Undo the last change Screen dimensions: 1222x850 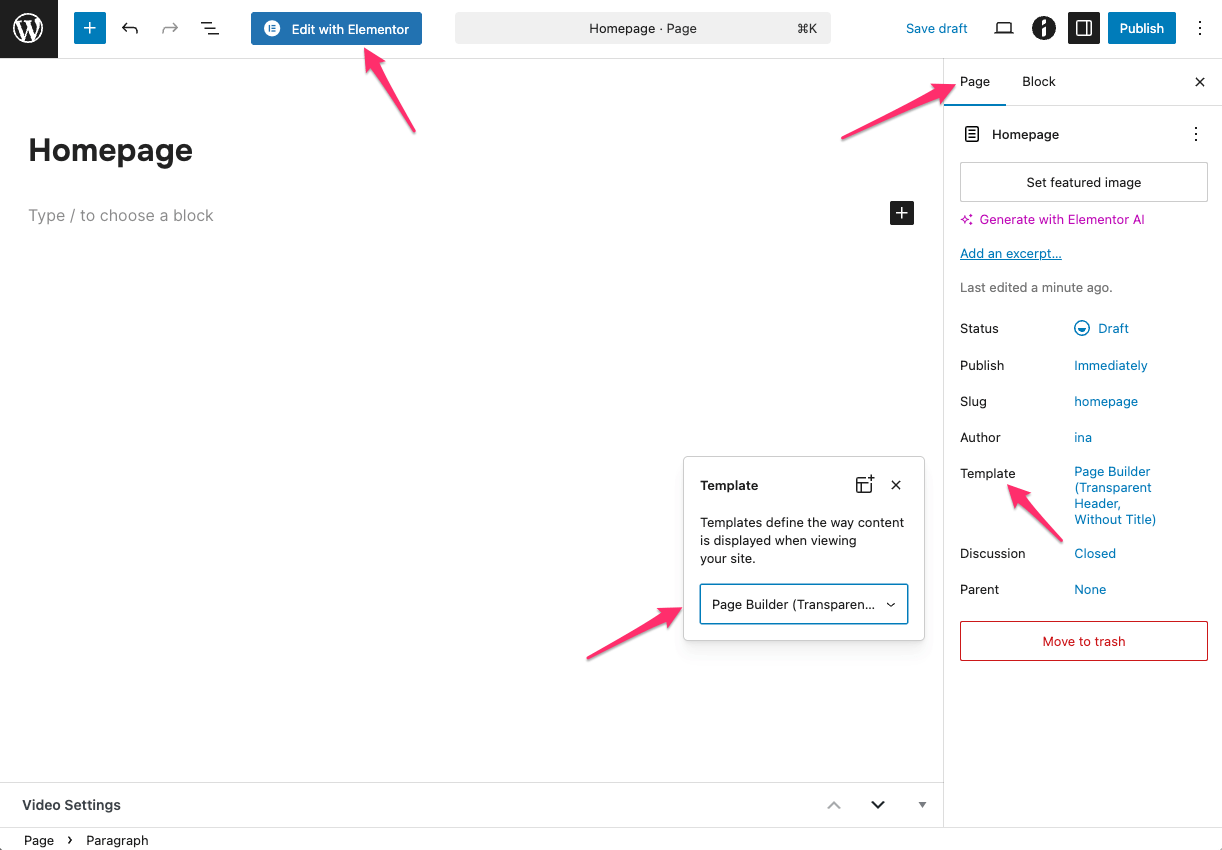[x=130, y=29]
